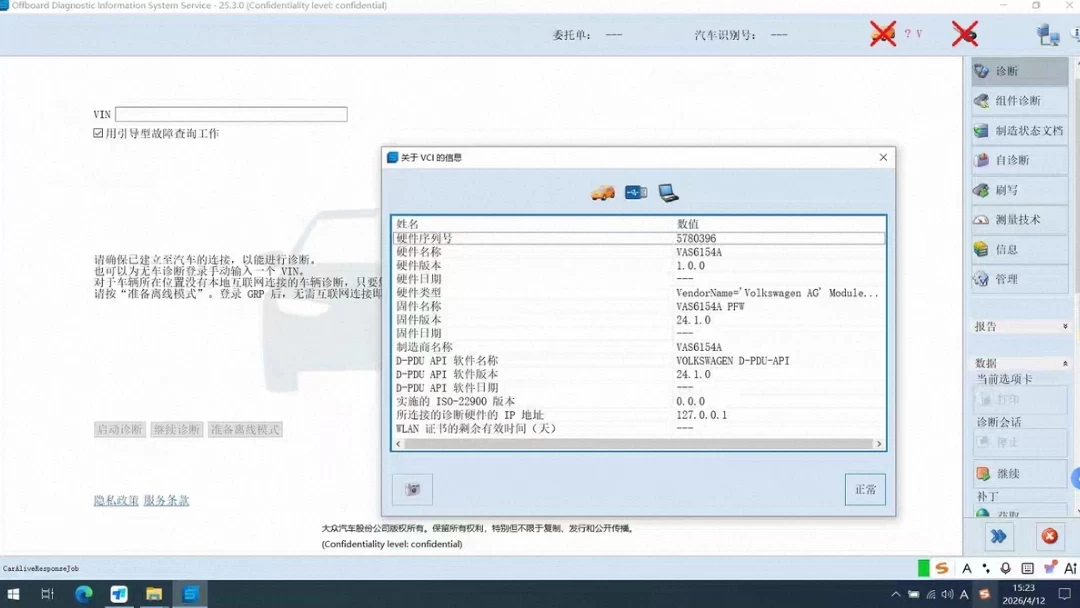Click the double-arrow expander near bottom right
The image size is (1080, 608).
pyautogui.click(x=998, y=537)
